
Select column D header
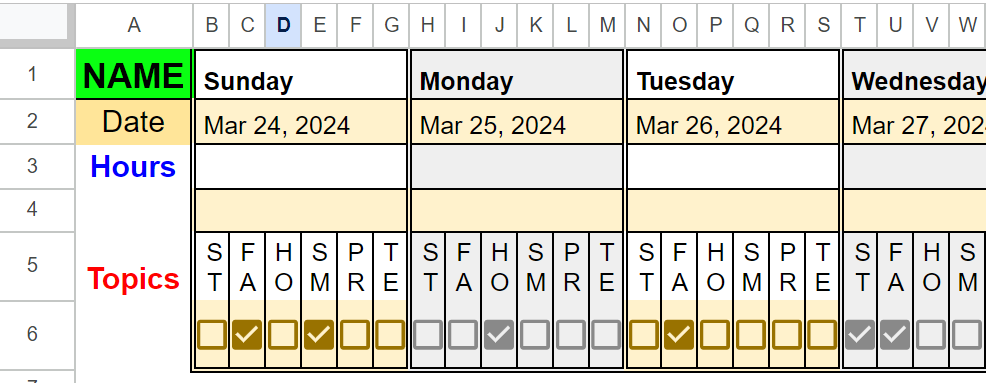pos(284,25)
